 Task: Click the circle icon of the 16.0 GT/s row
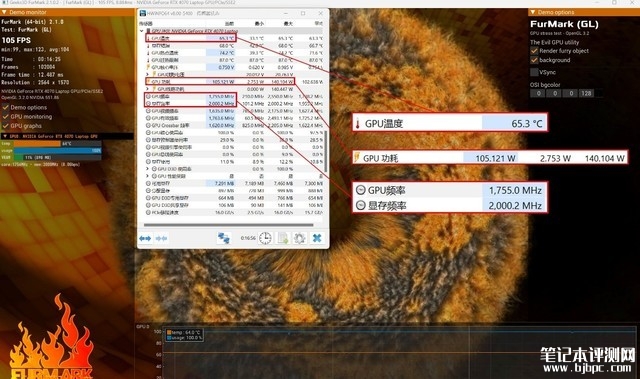click(x=148, y=213)
